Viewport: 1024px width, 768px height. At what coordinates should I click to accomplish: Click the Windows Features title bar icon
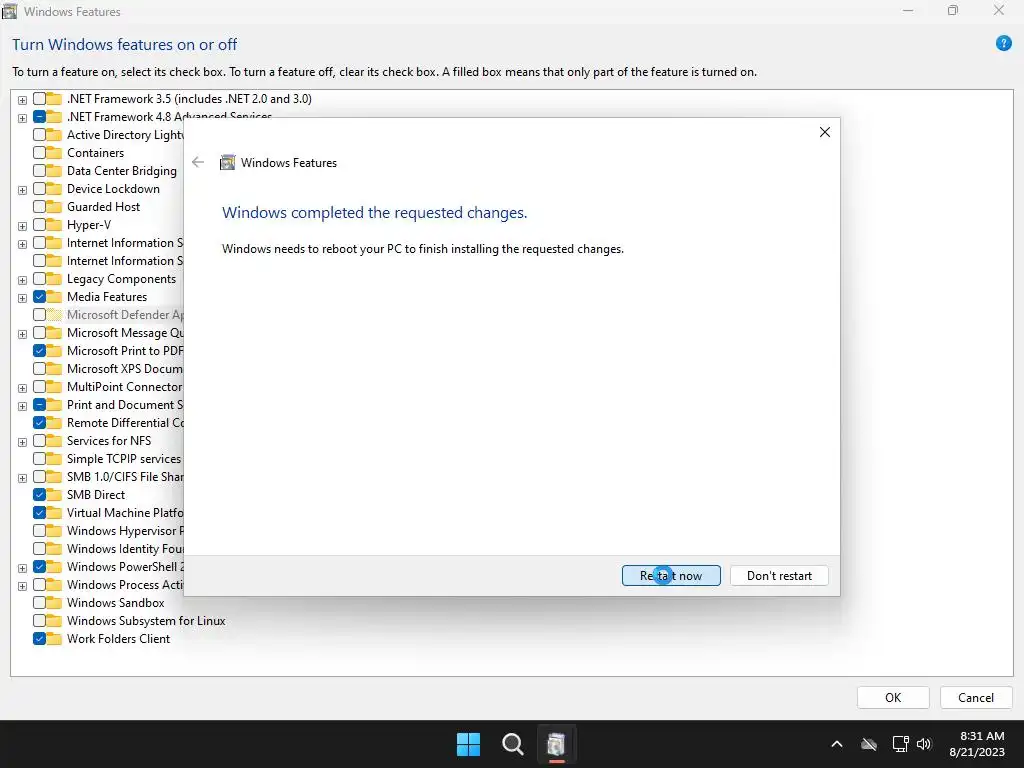10,11
